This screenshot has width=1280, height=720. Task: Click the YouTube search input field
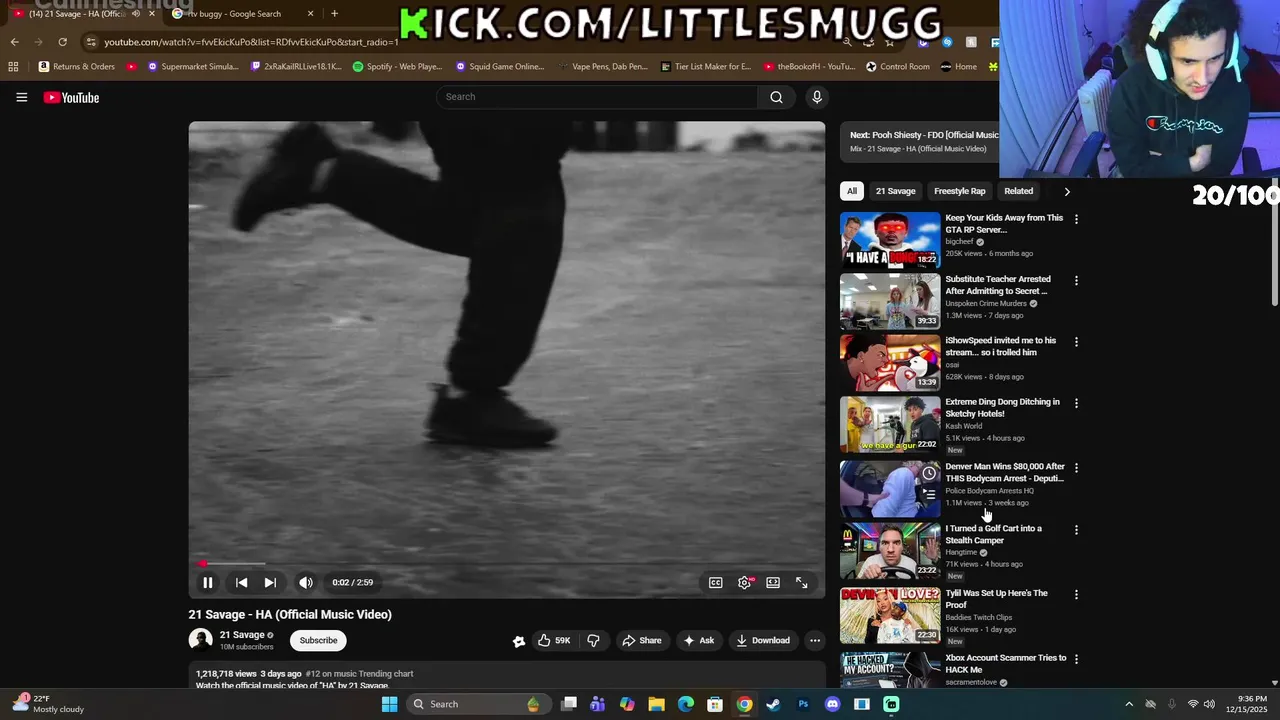[x=597, y=97]
